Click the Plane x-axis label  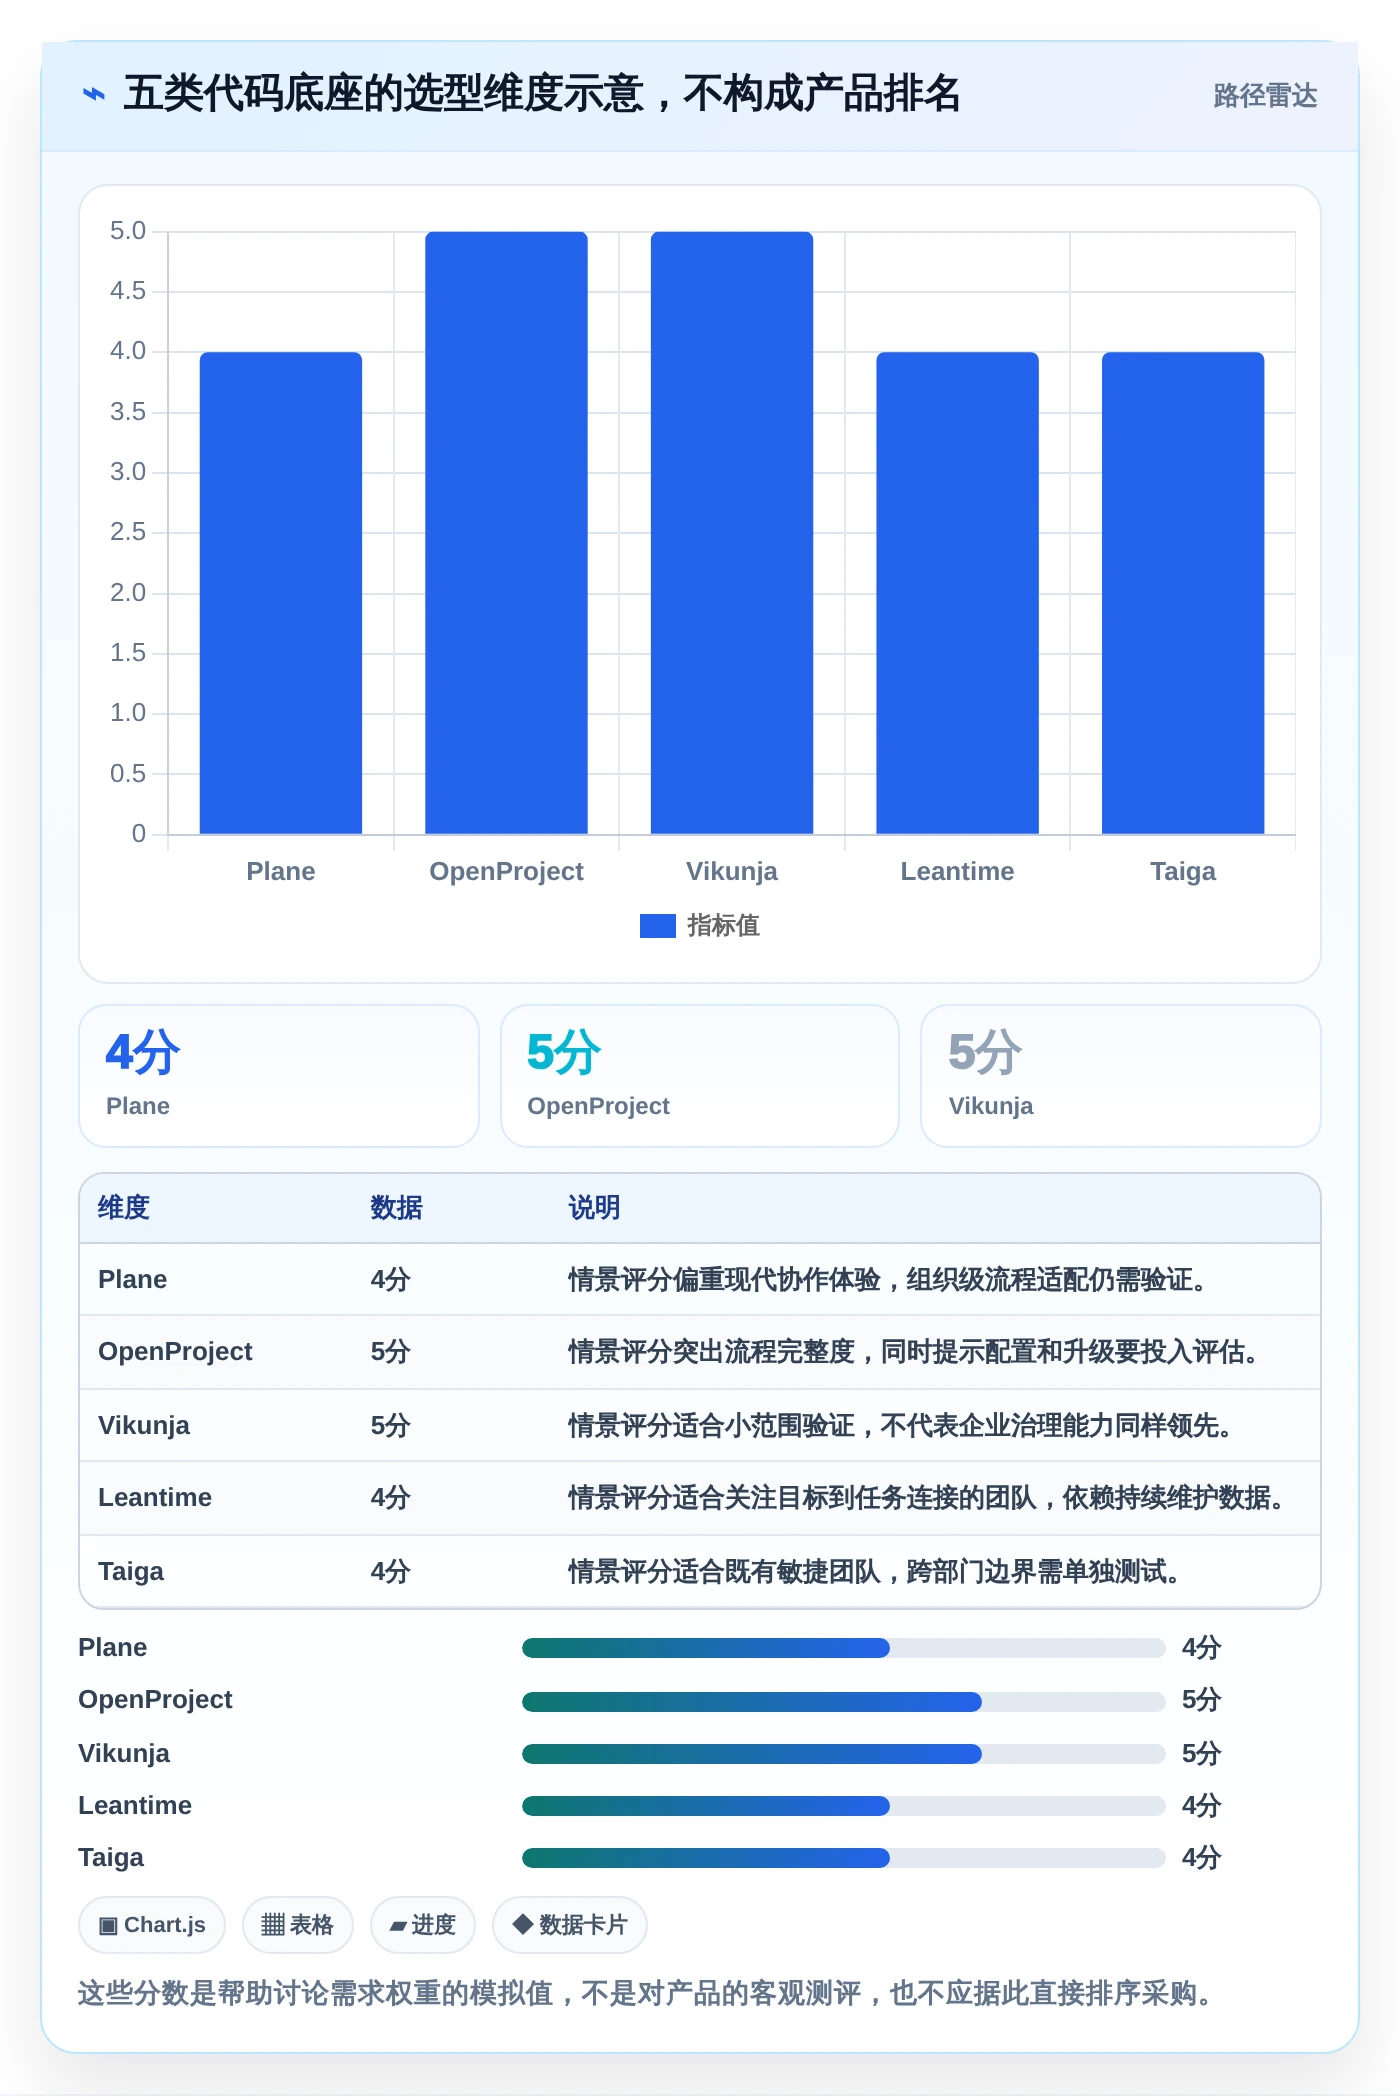pos(281,872)
